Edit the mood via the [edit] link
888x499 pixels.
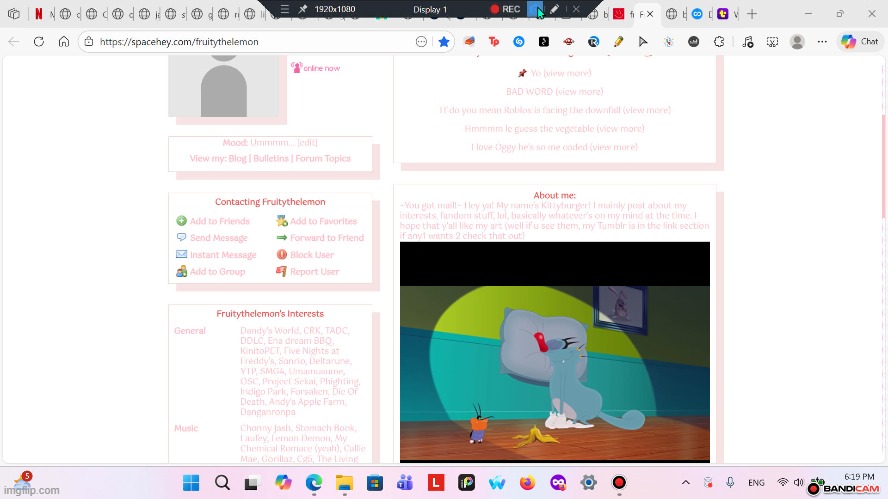[307, 143]
